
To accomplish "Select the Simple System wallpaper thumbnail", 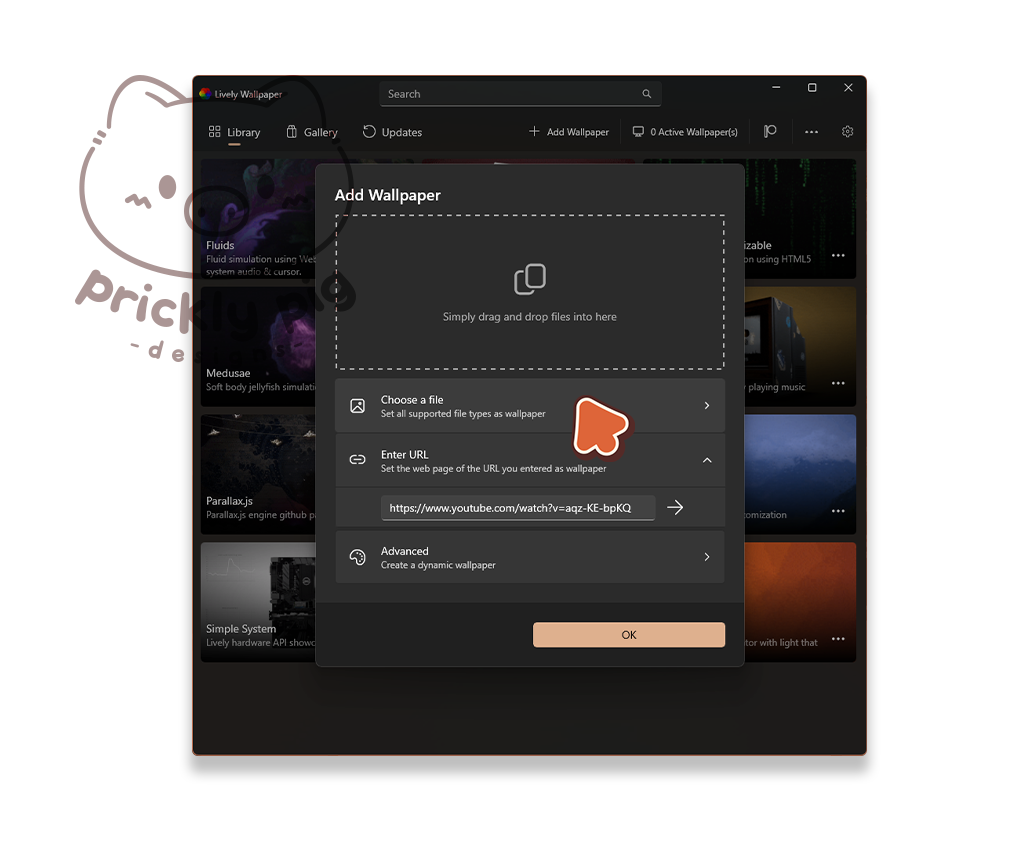I will point(259,602).
